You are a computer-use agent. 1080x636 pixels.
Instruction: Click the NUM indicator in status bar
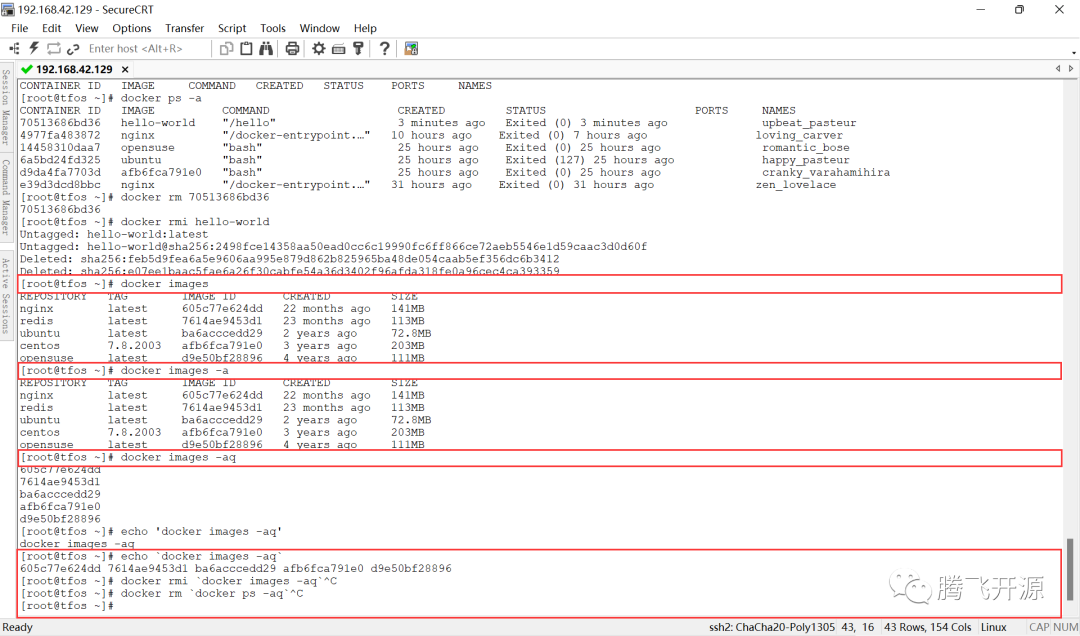[x=1065, y=627]
